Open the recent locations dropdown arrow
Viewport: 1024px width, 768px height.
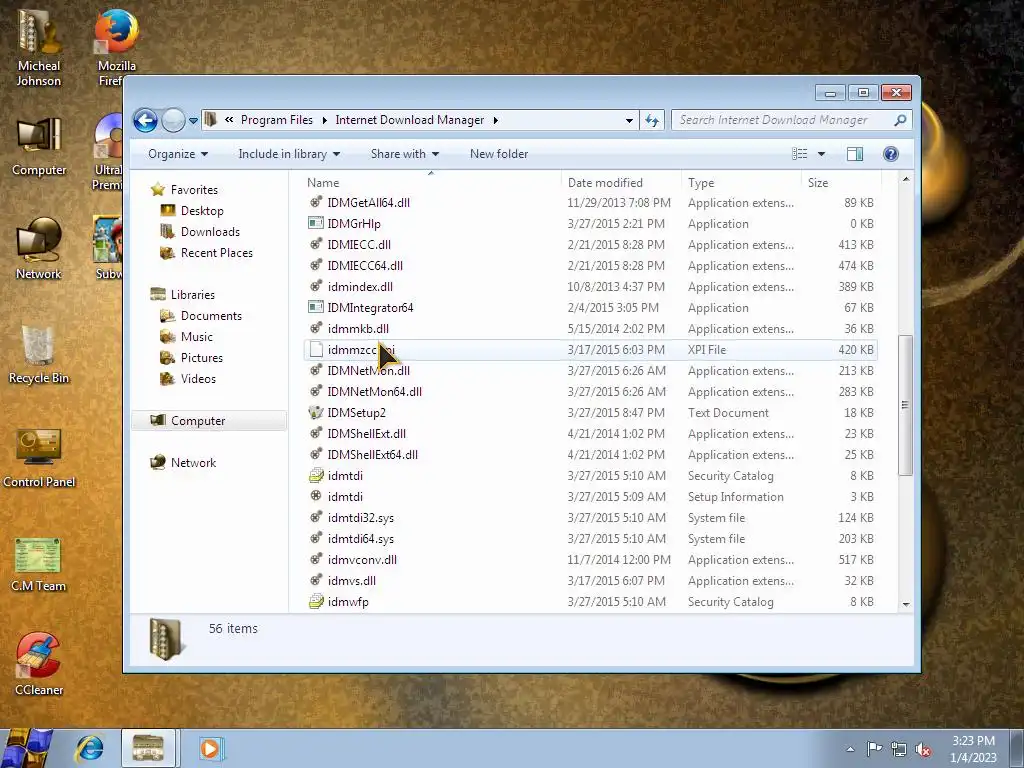coord(193,120)
